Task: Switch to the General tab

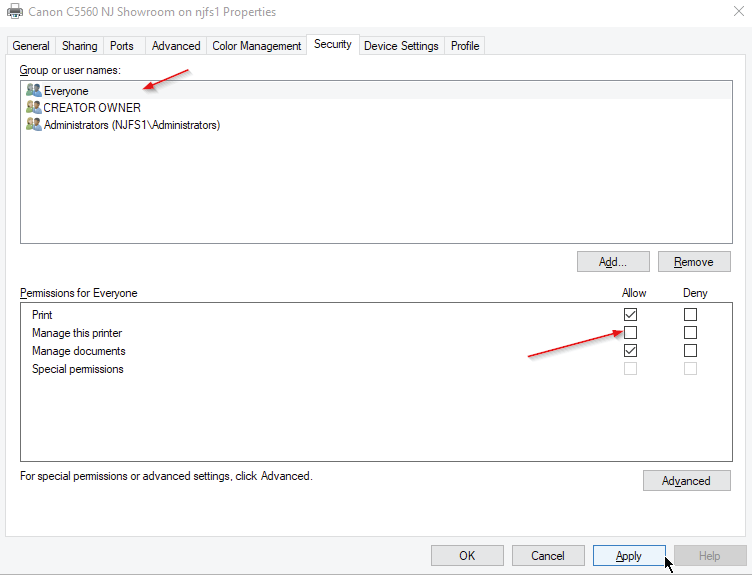Action: (31, 46)
